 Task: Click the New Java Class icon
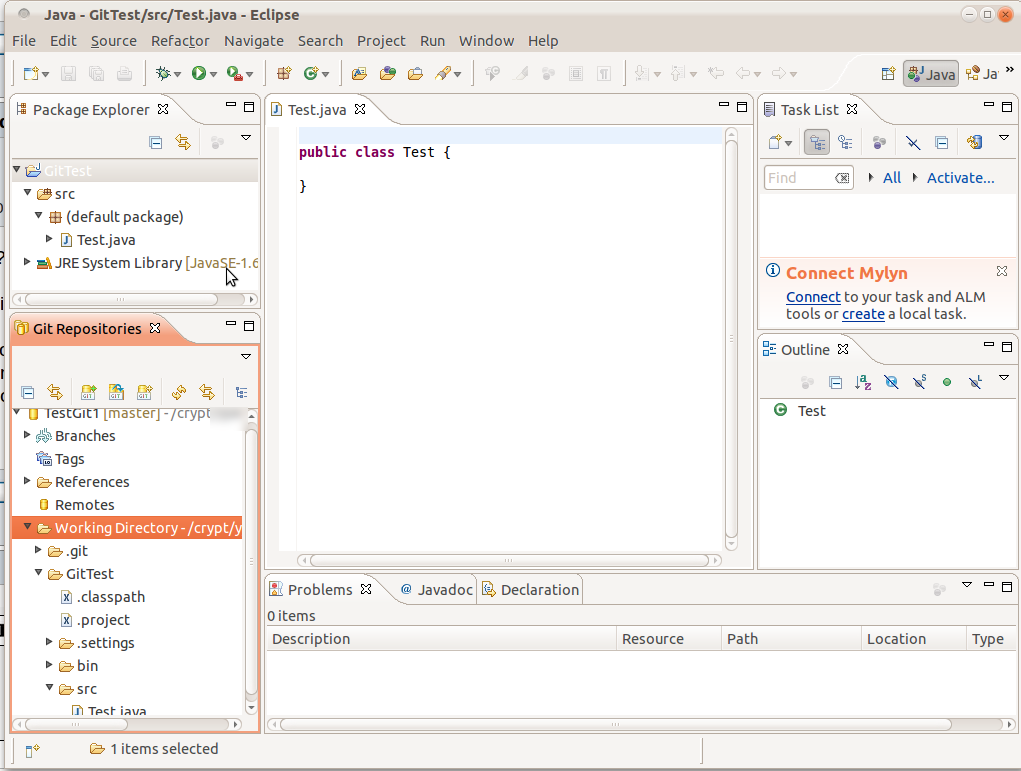tap(311, 74)
